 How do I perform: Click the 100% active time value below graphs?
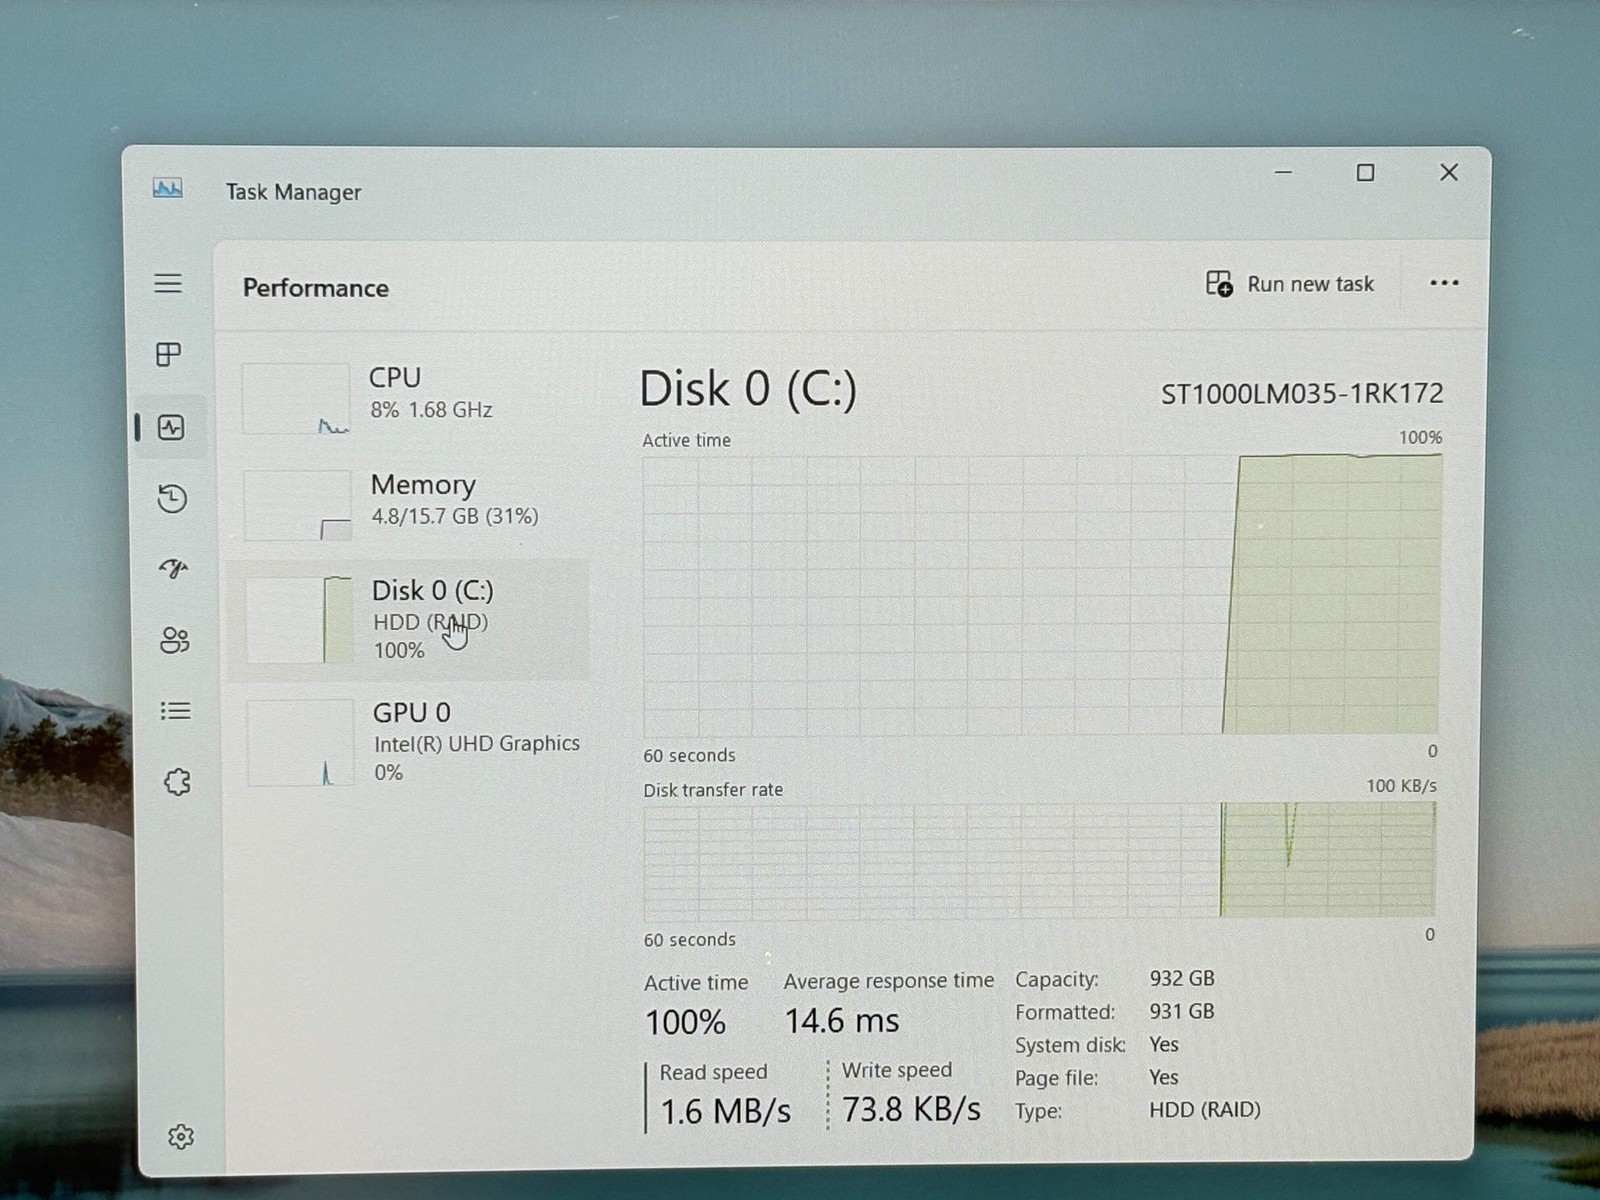point(685,1022)
